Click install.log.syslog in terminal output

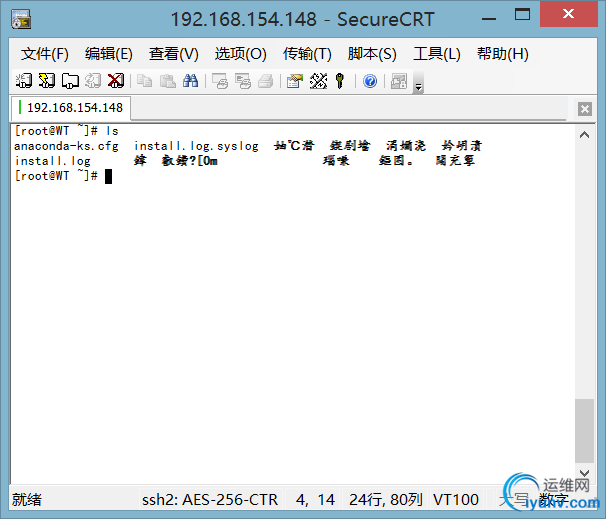pyautogui.click(x=196, y=146)
